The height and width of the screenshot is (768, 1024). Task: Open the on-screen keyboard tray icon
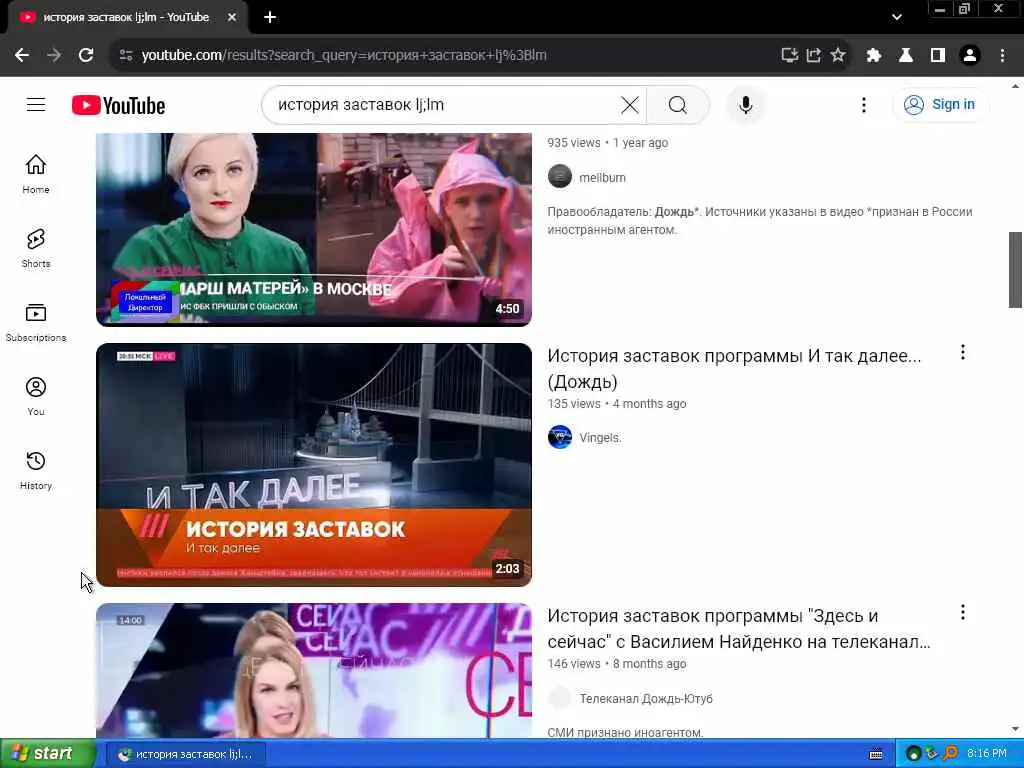click(876, 754)
